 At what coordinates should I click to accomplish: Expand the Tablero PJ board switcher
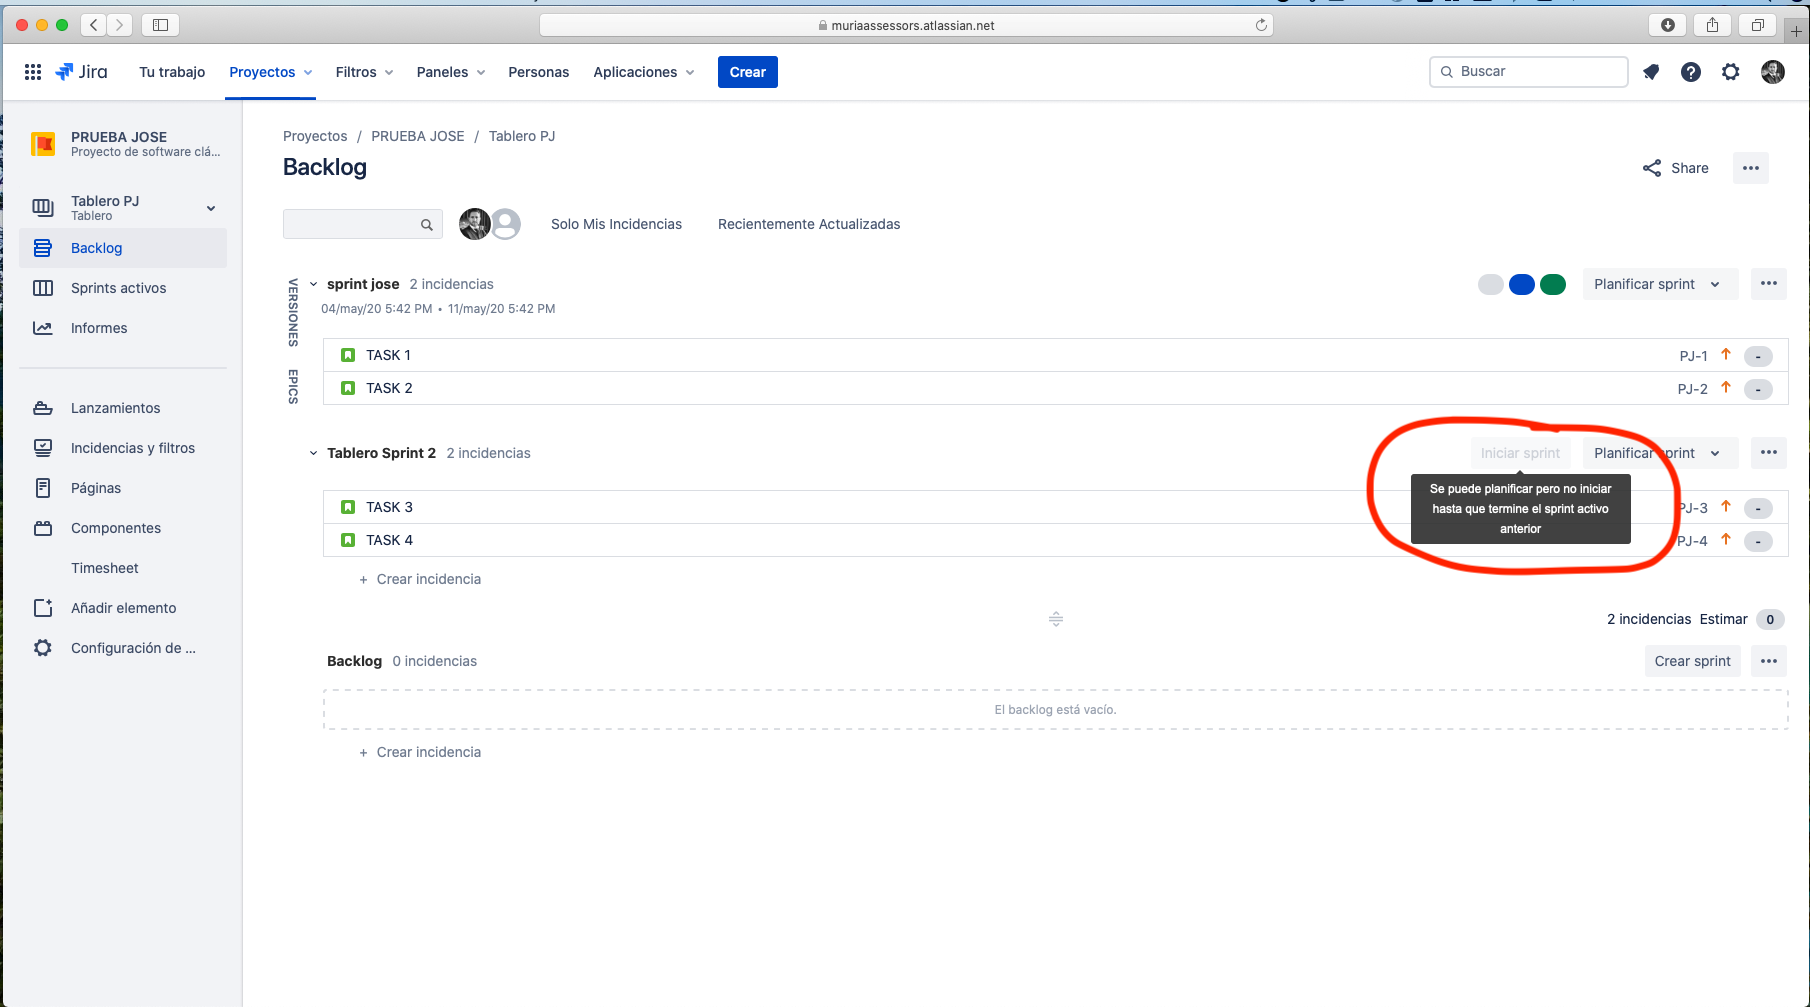211,208
